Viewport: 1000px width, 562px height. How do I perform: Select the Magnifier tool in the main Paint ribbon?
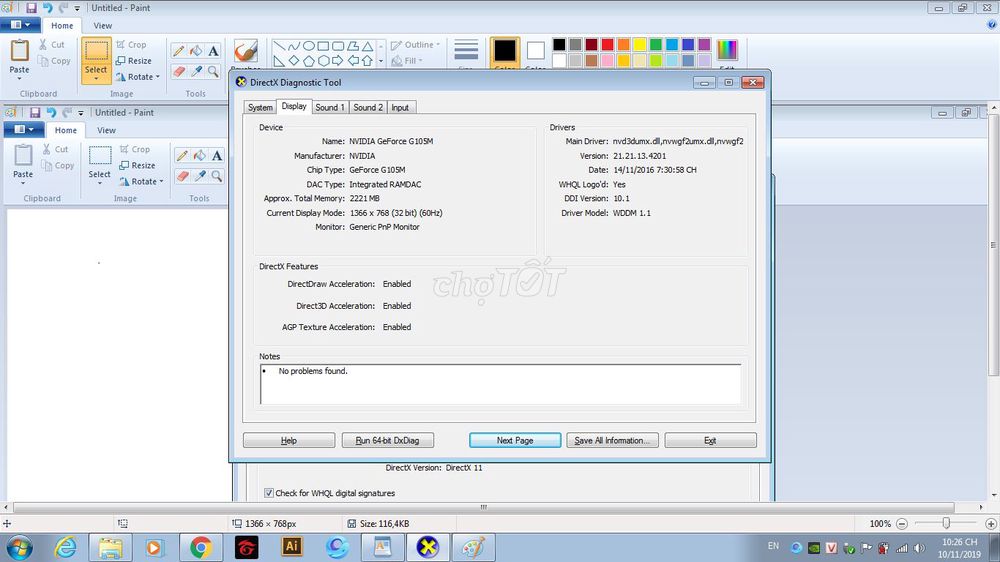[x=213, y=71]
